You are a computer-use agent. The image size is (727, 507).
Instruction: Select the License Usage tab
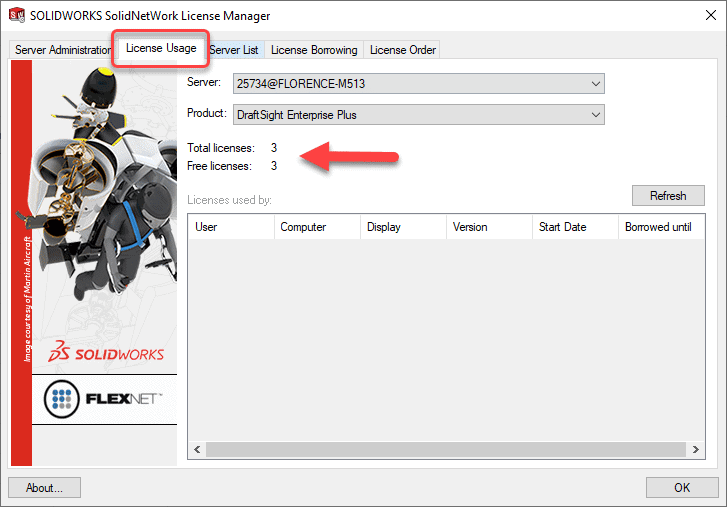161,48
